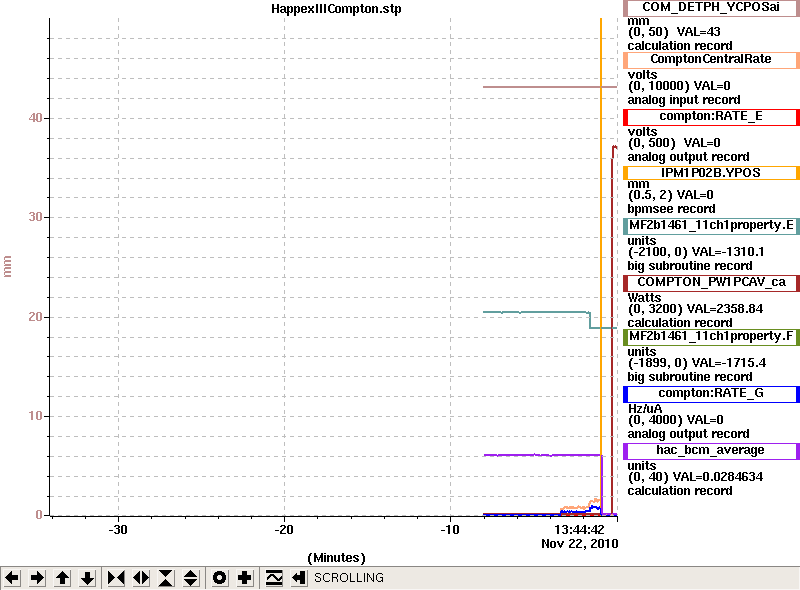This screenshot has height=590, width=800.
Task: Click the wavy-line graph mode button
Action: click(x=274, y=578)
